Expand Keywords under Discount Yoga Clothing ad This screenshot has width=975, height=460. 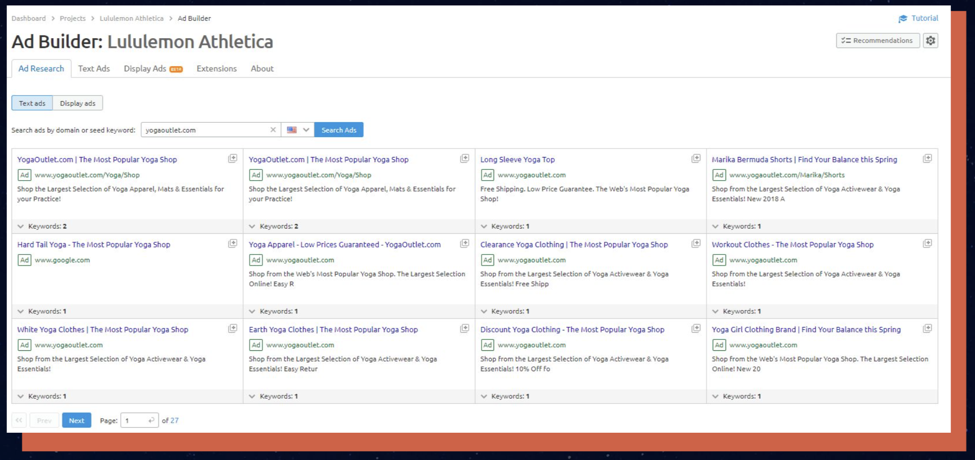(506, 396)
